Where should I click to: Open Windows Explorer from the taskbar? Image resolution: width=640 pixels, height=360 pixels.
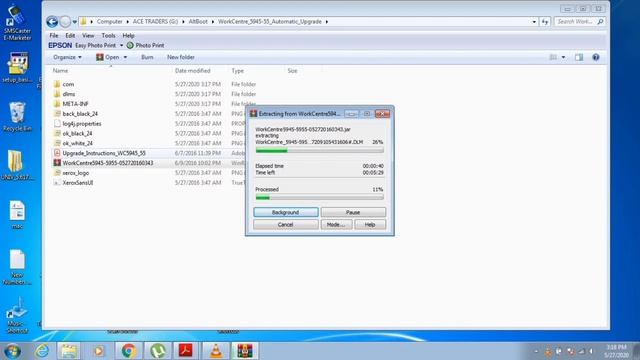click(69, 351)
